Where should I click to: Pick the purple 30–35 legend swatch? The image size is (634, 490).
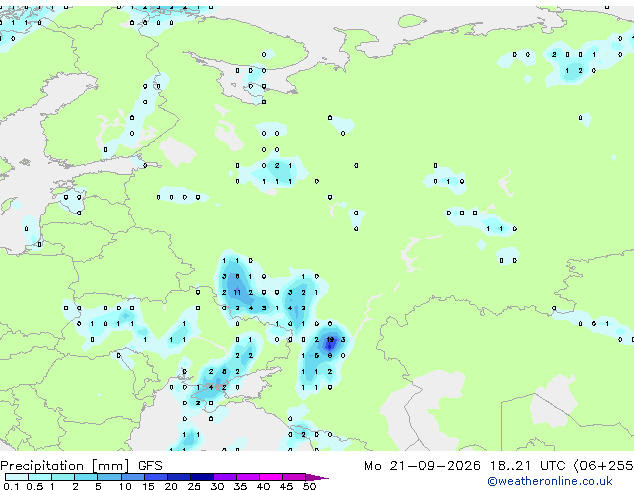coord(225,477)
